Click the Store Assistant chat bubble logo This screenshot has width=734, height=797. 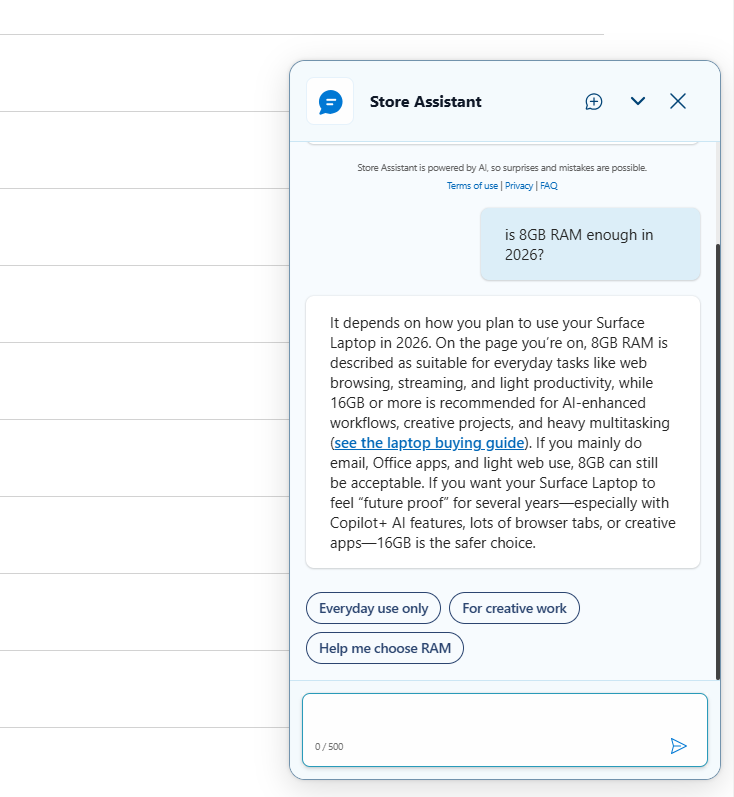[x=330, y=102]
